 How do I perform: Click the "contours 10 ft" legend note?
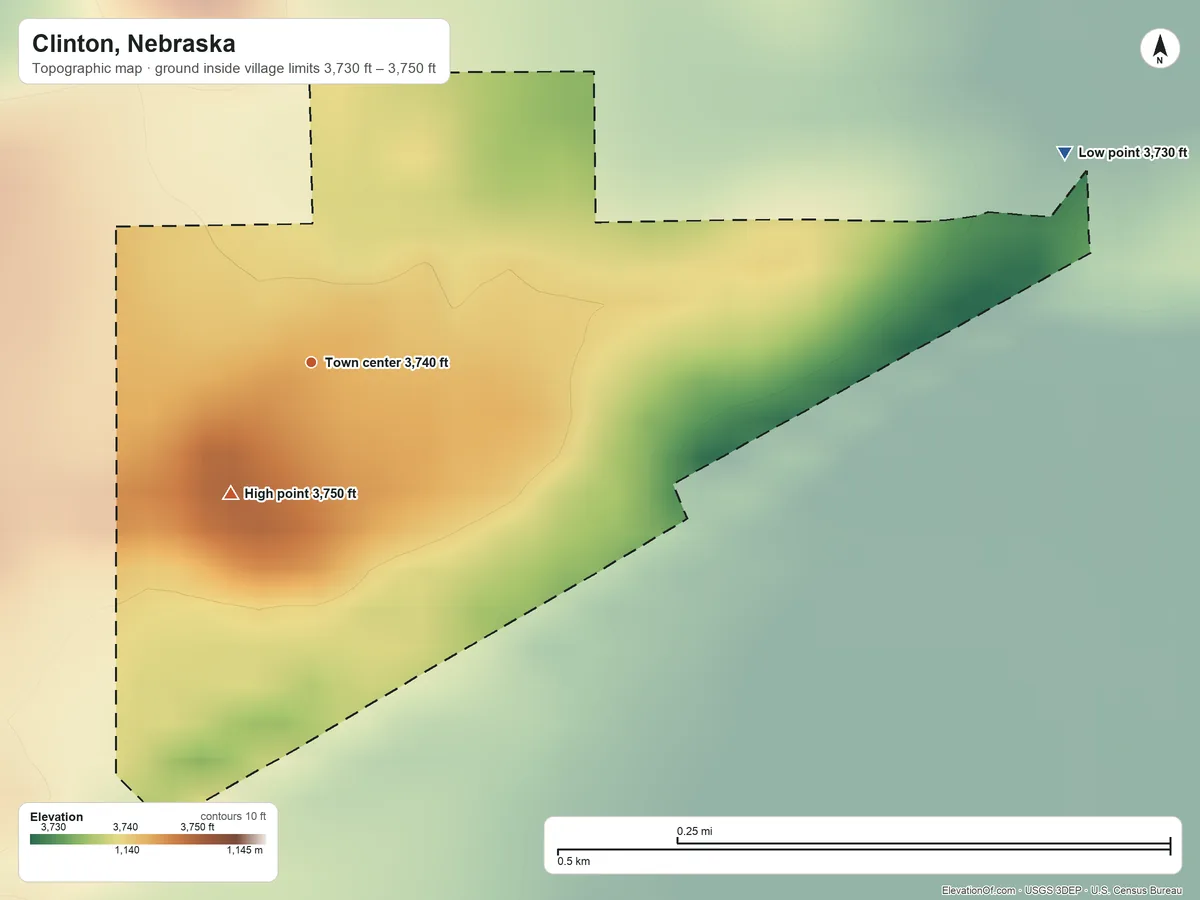(x=233, y=816)
